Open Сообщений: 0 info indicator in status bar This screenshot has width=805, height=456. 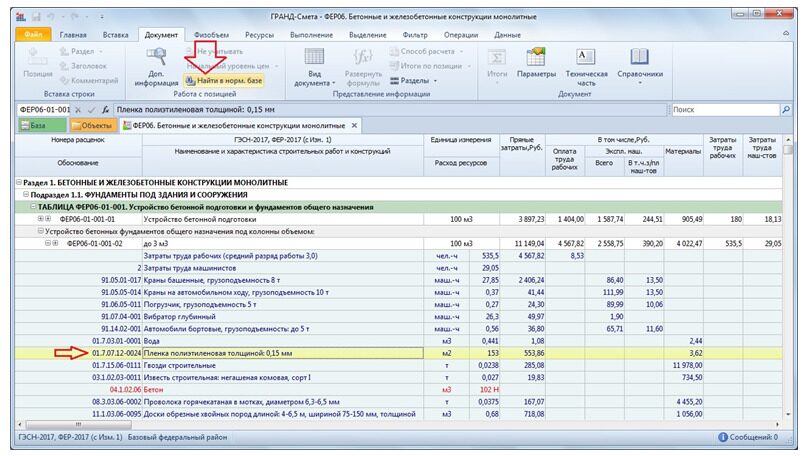point(748,438)
